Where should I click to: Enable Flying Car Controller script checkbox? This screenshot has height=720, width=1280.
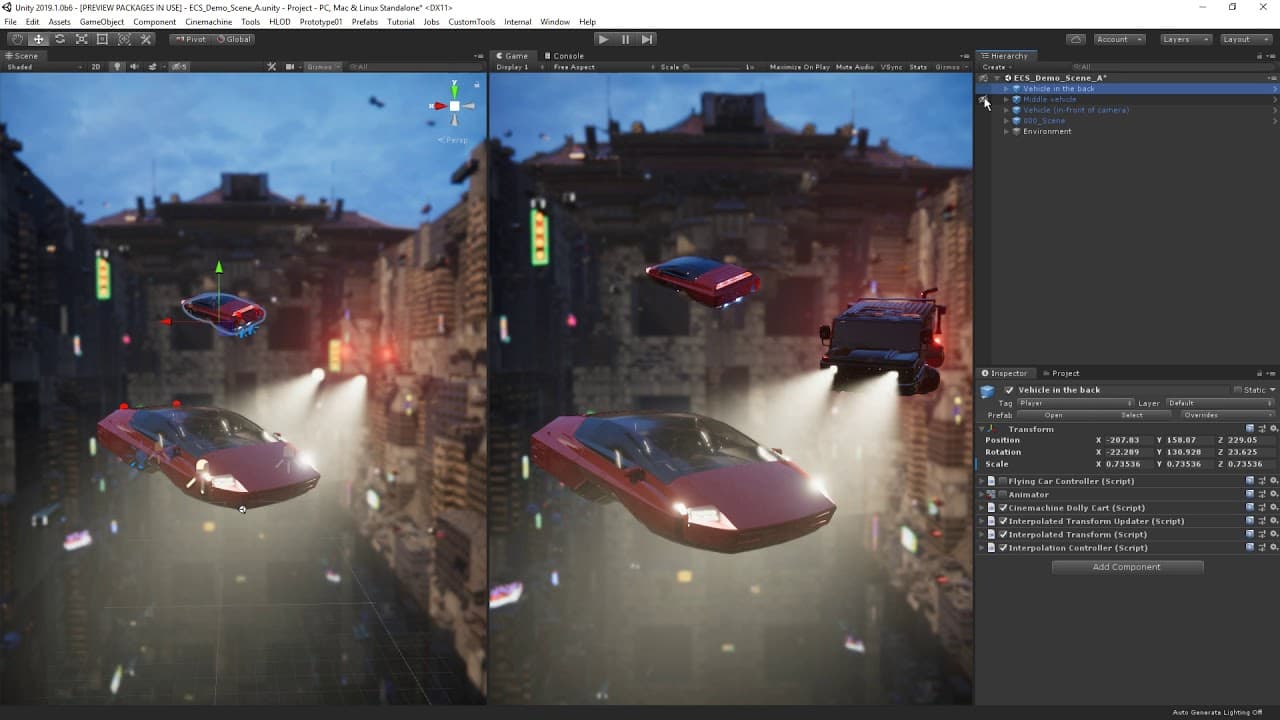coord(1003,481)
